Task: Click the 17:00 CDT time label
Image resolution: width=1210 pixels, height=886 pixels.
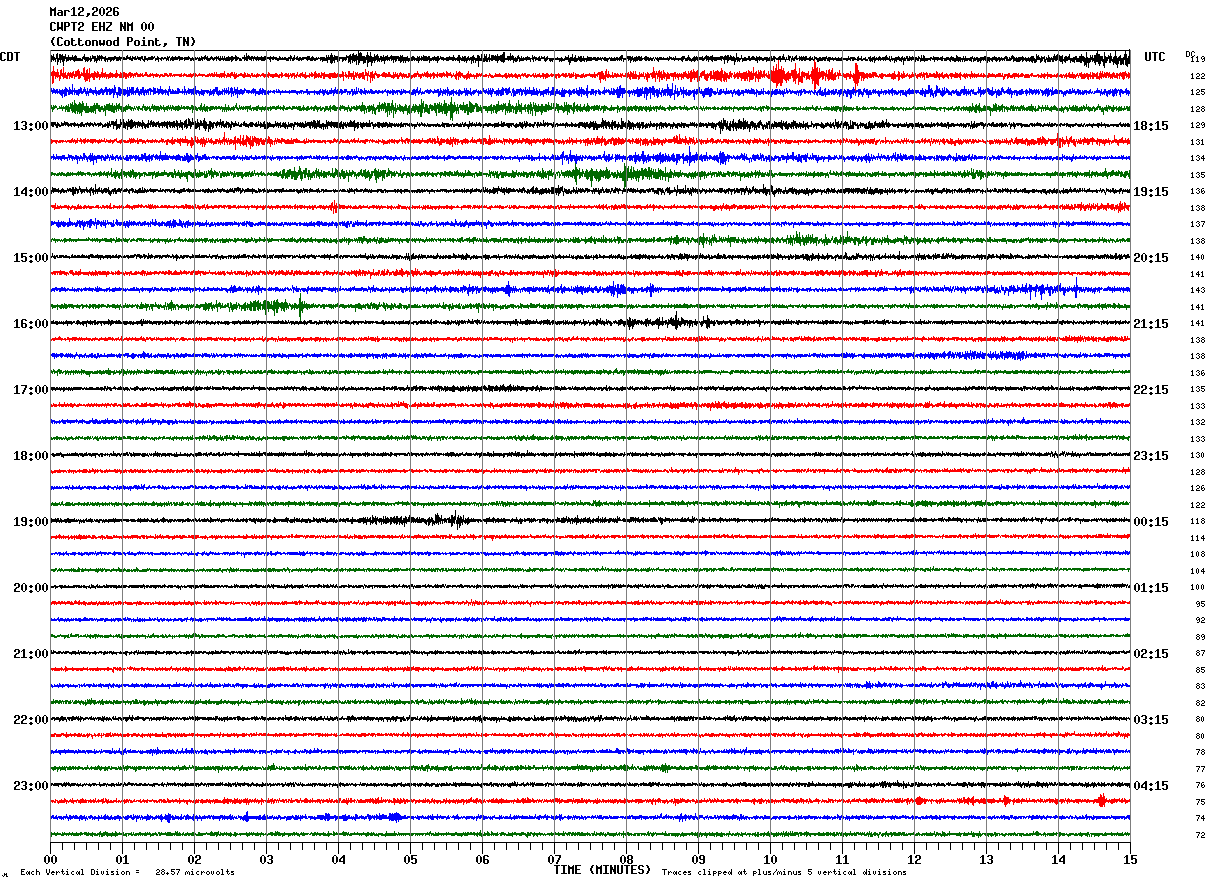Action: click(x=31, y=390)
